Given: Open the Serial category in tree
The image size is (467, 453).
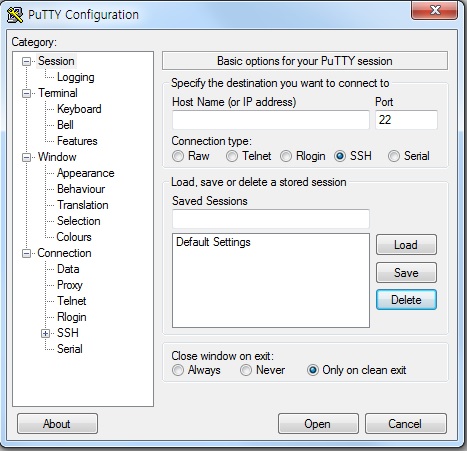Looking at the screenshot, I should point(70,349).
